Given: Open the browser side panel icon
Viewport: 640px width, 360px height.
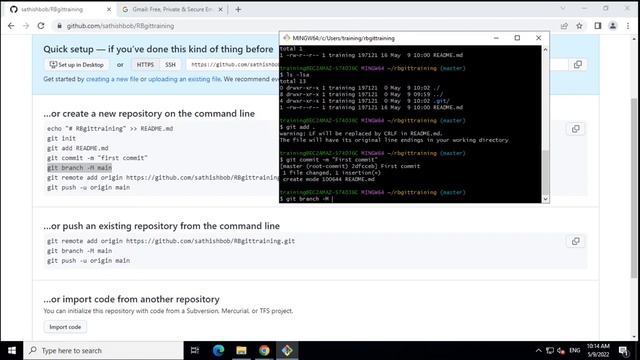Looking at the screenshot, I should (598, 26).
